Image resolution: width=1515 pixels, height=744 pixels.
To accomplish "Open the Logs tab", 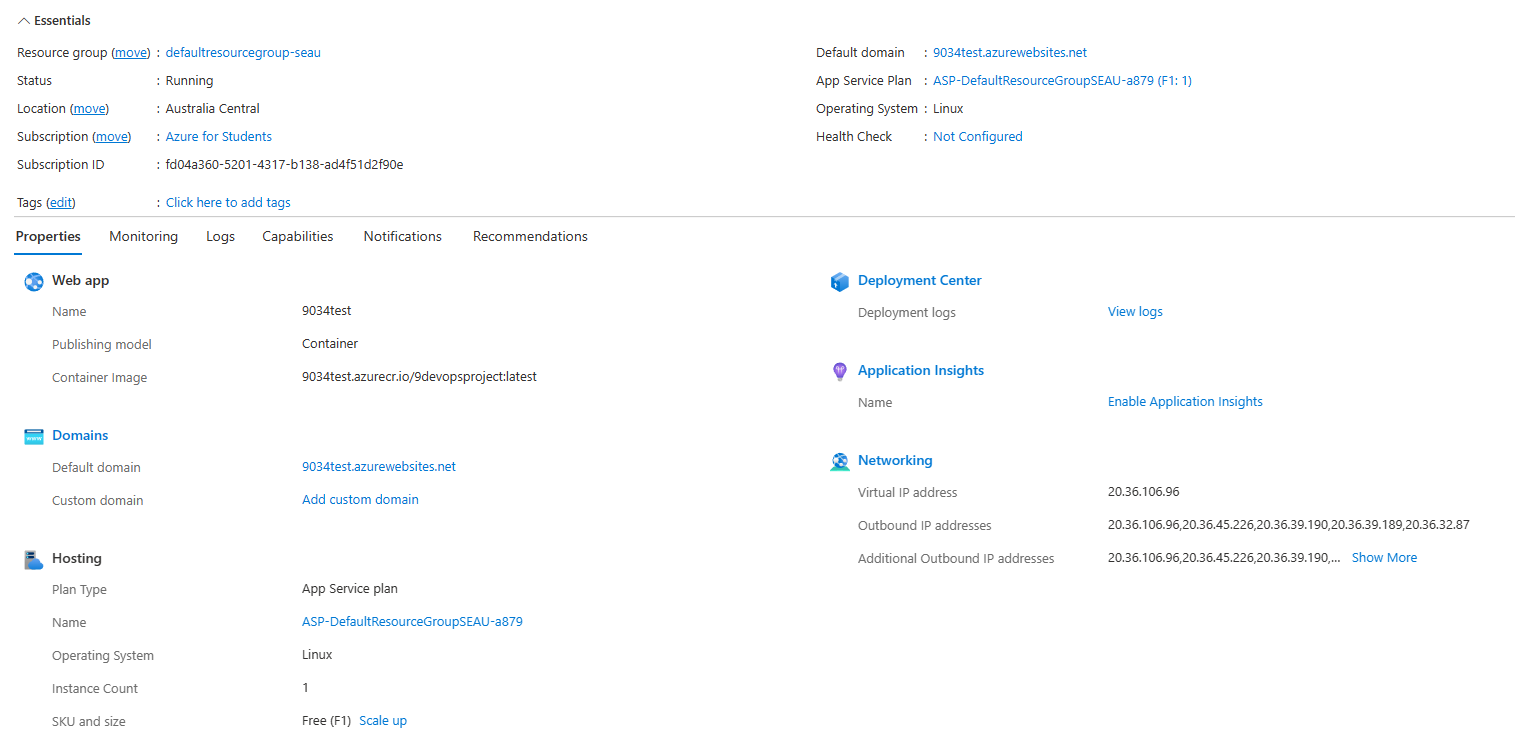I will tap(220, 237).
